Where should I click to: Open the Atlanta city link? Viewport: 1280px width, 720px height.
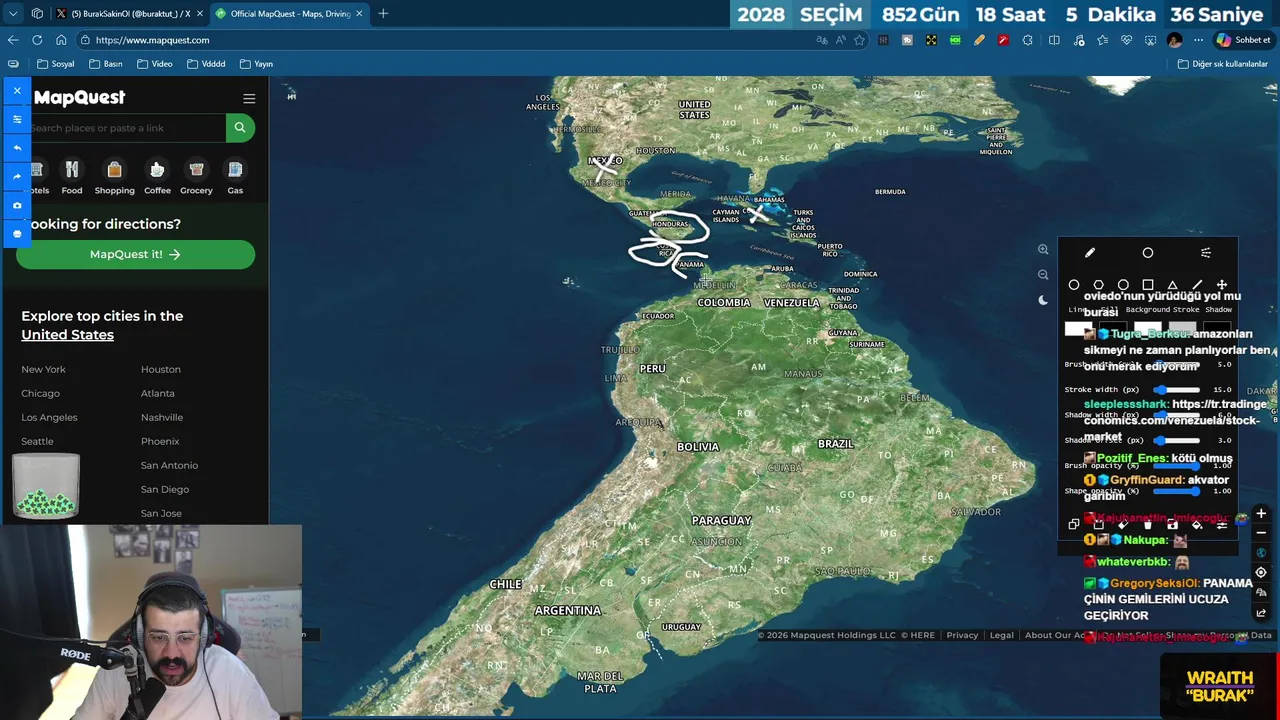point(158,393)
